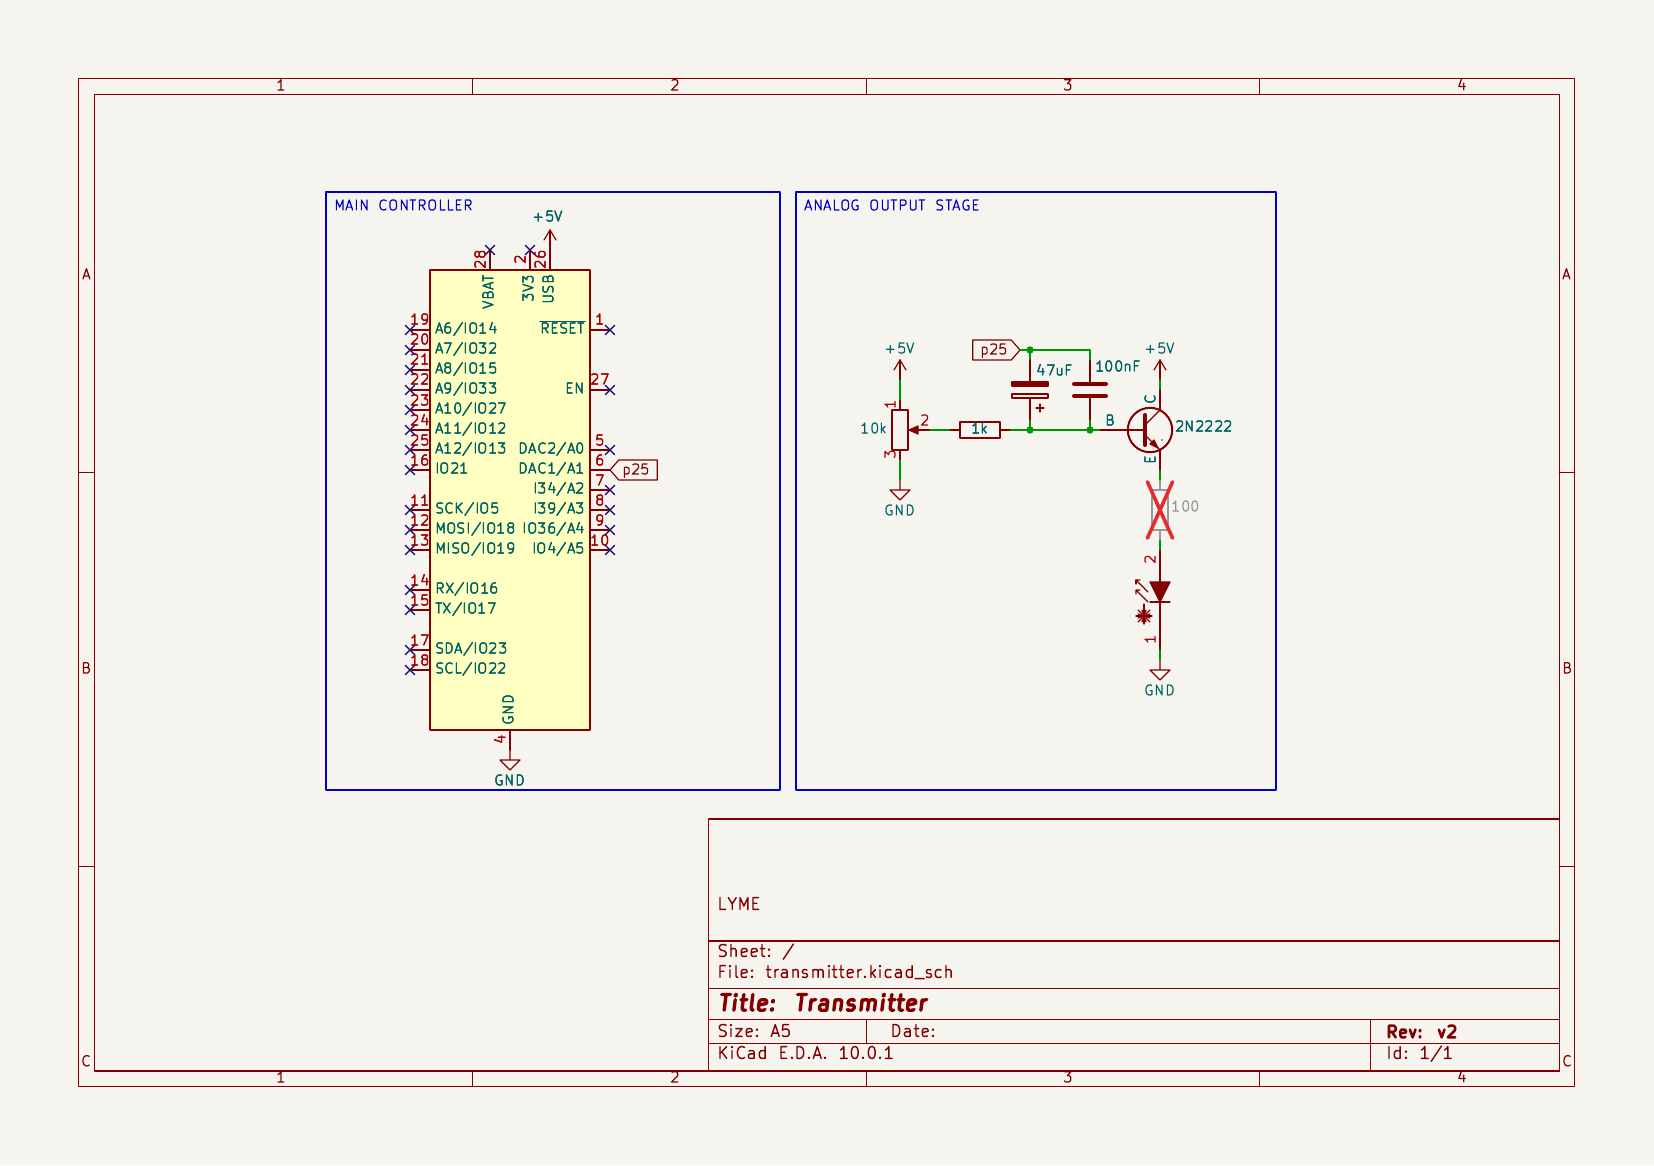Click the 10k potentiometer symbol

900,430
